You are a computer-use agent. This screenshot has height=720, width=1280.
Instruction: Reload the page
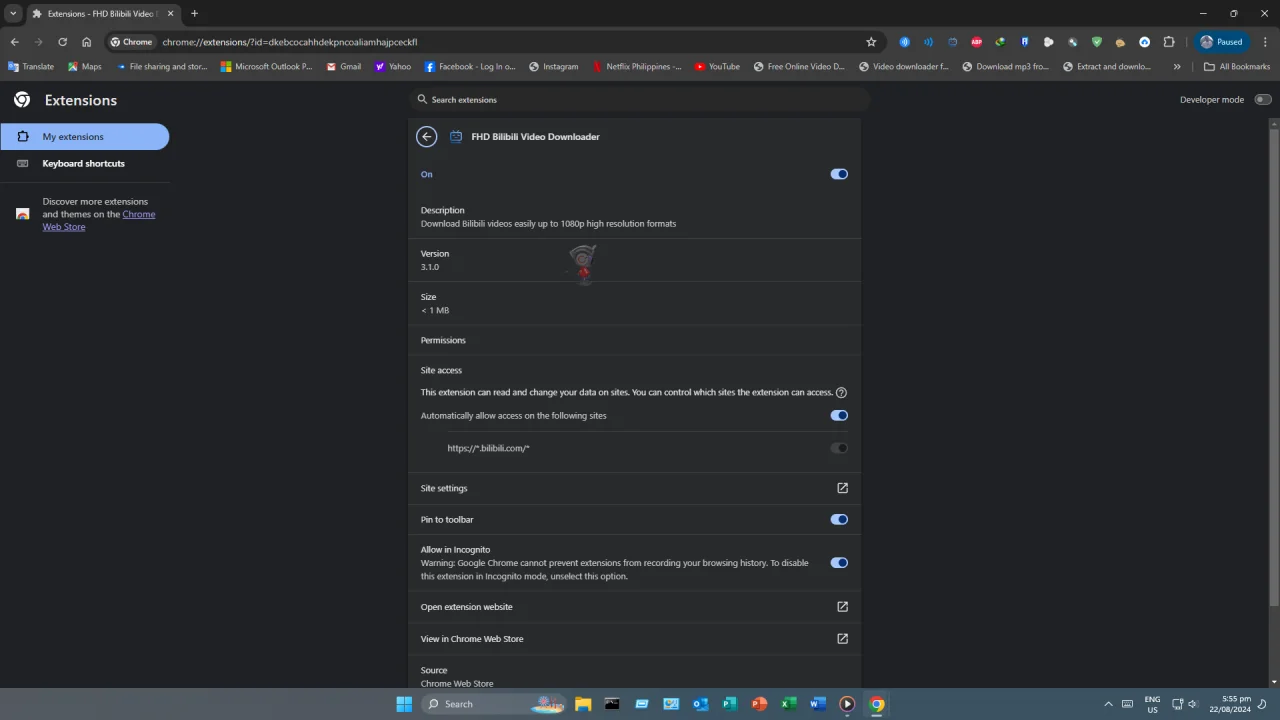(x=62, y=42)
